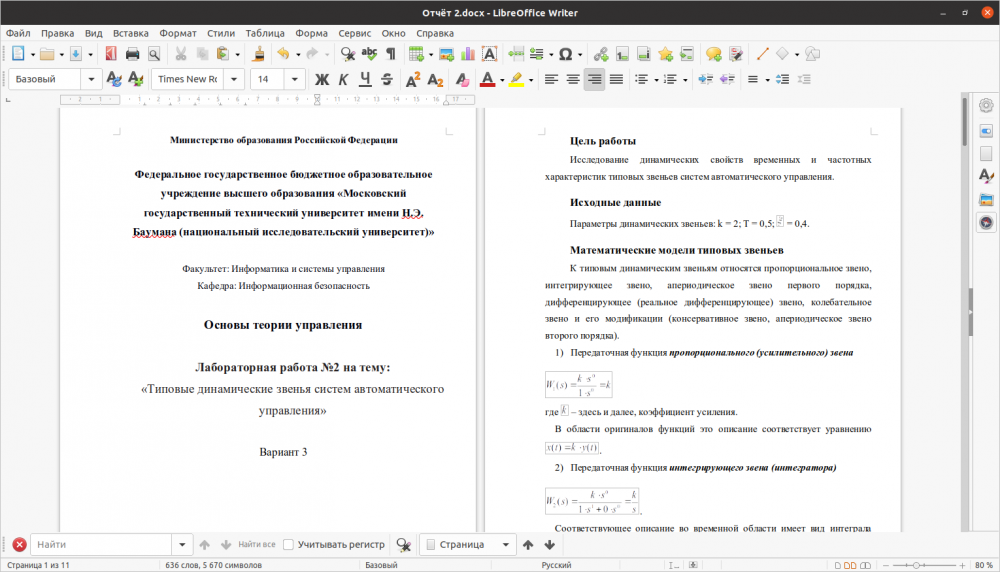Enable the Учитывать регистр checkbox

coord(288,545)
